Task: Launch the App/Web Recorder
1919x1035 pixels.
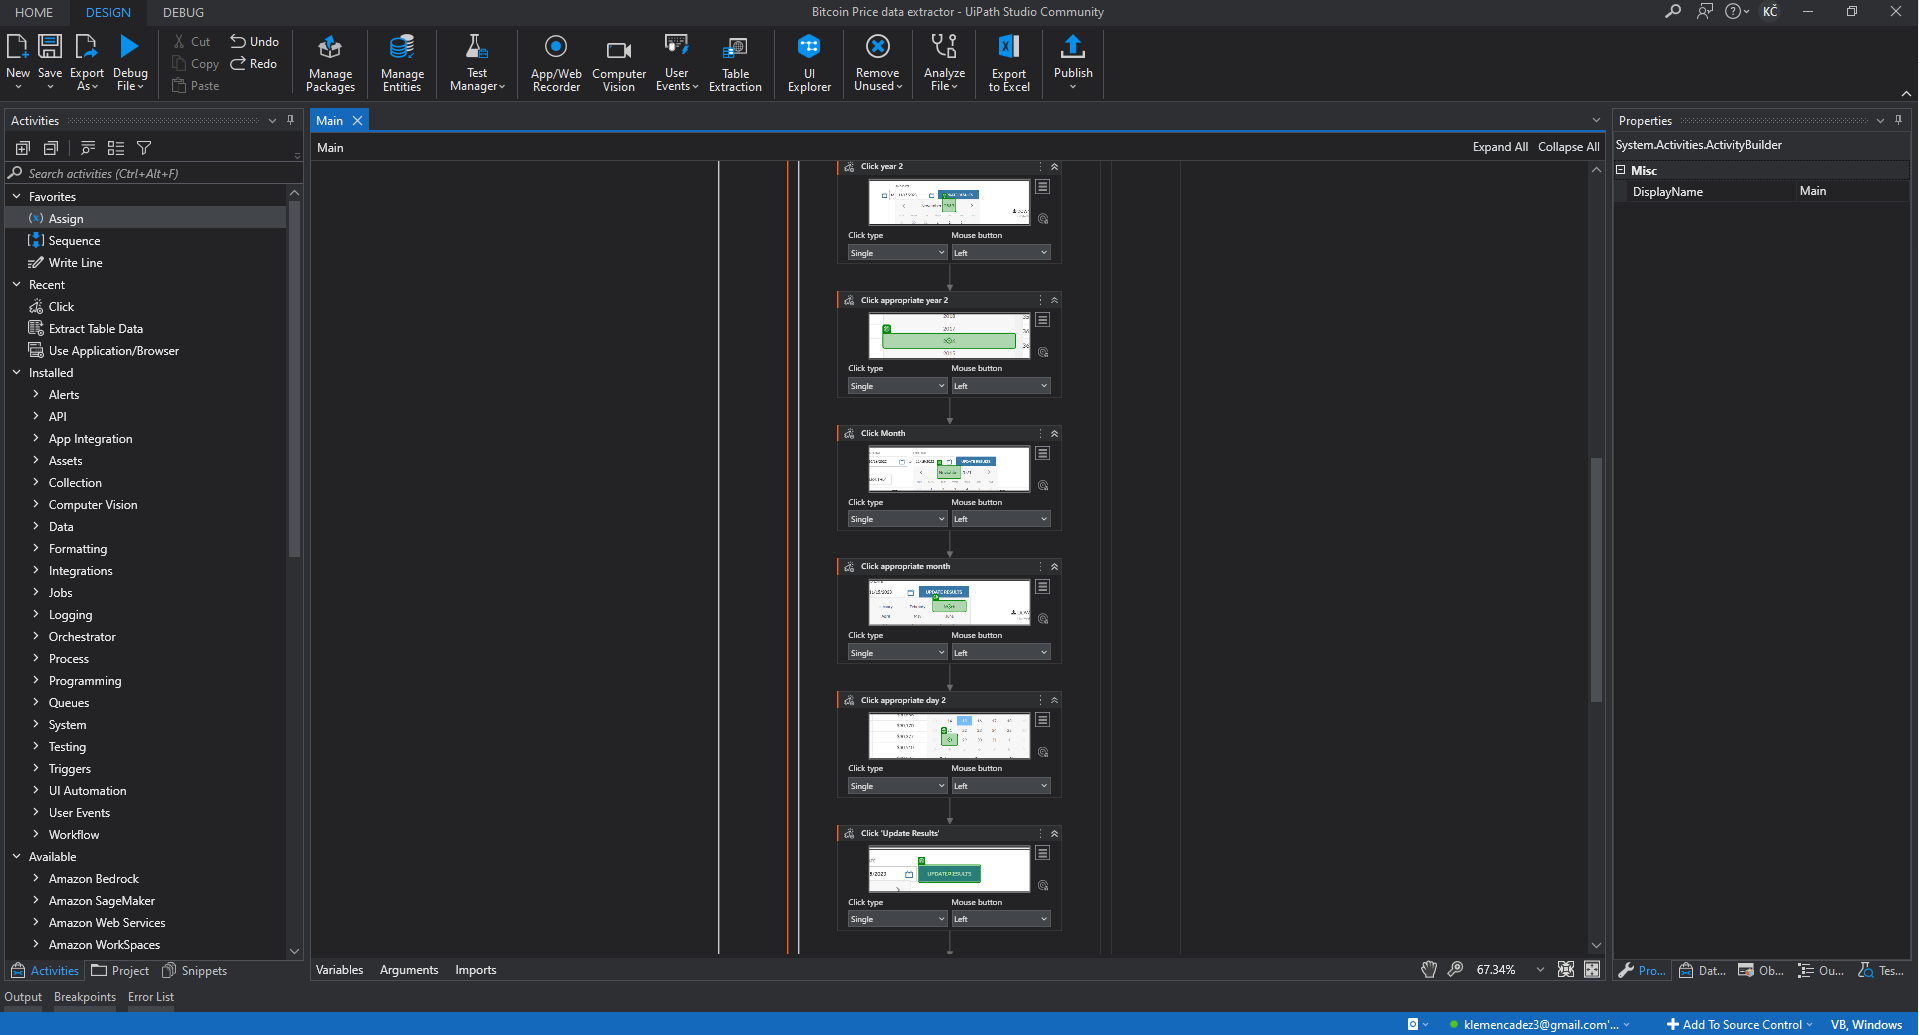Action: [555, 63]
